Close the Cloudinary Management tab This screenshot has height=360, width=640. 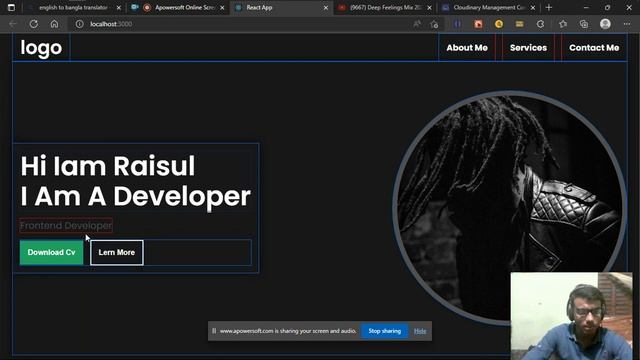tap(533, 8)
